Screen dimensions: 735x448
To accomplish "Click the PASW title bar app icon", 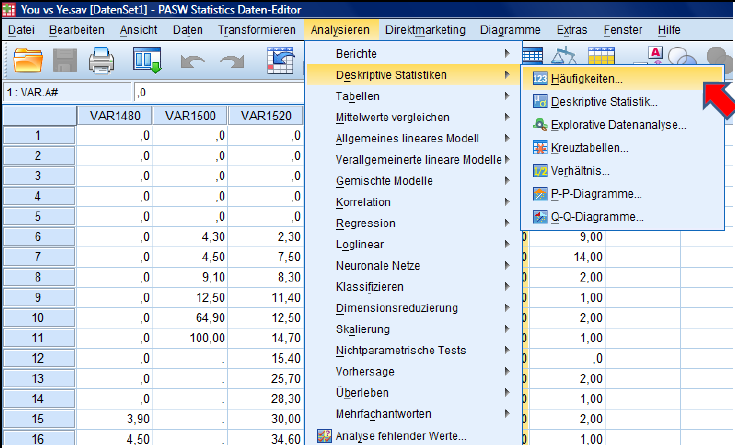I will click(8, 9).
